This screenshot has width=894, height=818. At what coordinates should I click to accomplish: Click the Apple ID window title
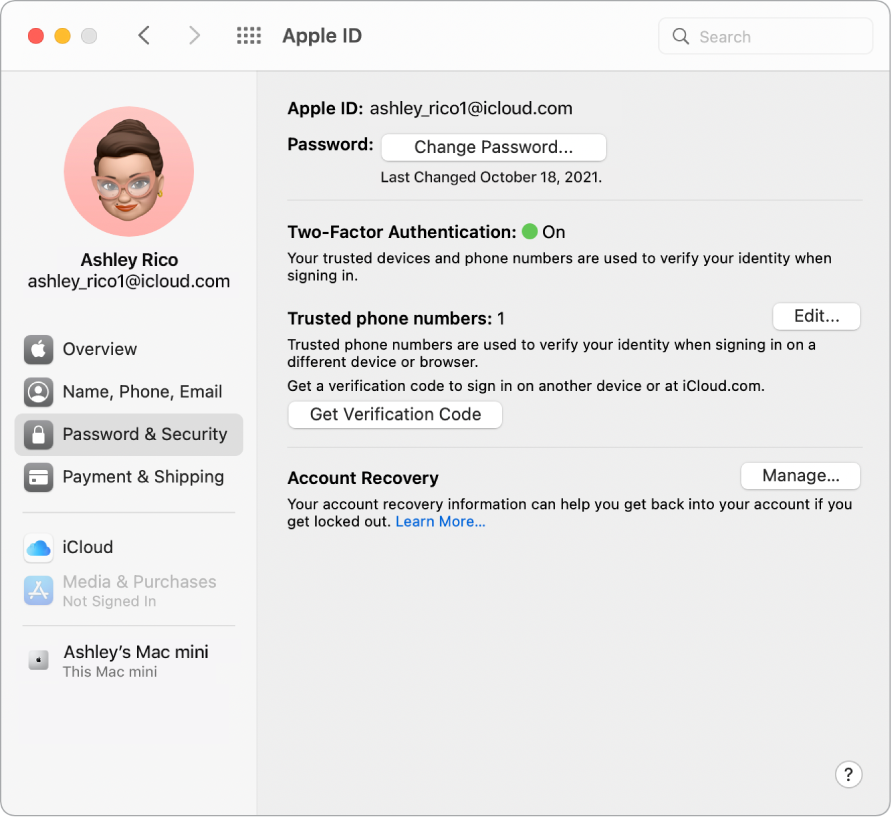(x=322, y=35)
